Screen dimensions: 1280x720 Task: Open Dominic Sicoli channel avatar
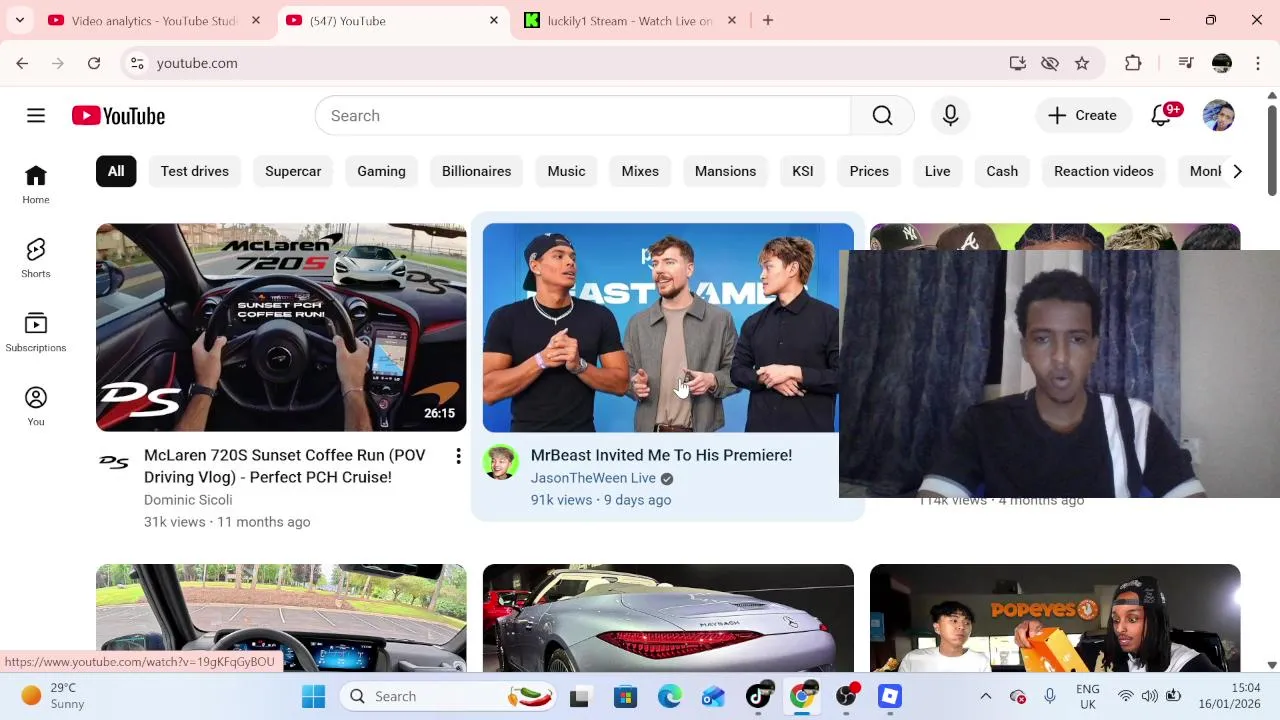114,462
